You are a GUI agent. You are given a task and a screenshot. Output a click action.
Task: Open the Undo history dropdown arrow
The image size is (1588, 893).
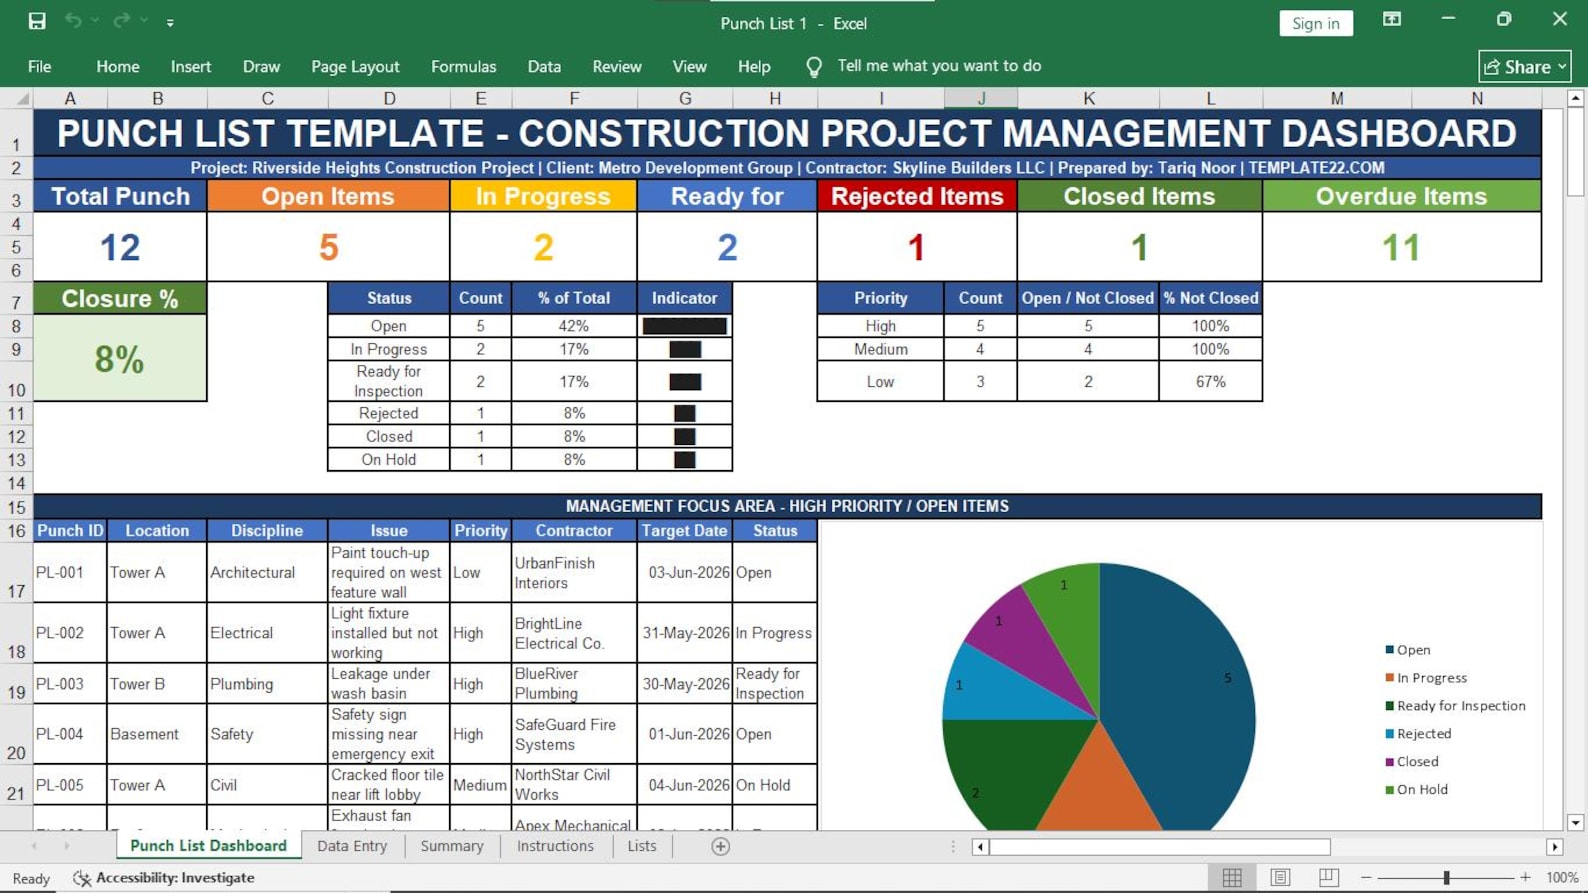96,21
